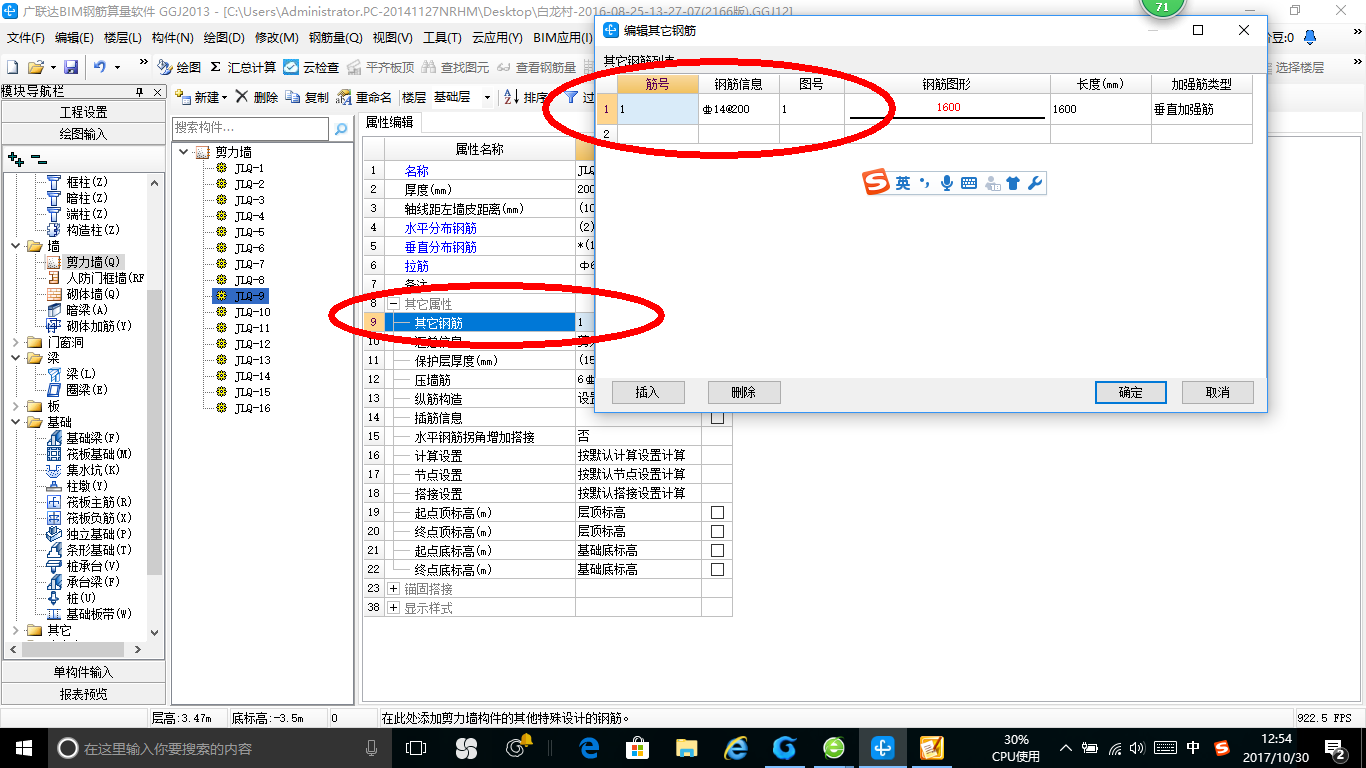
Task: Toggle 起点底标高 row checkbox
Action: point(717,551)
